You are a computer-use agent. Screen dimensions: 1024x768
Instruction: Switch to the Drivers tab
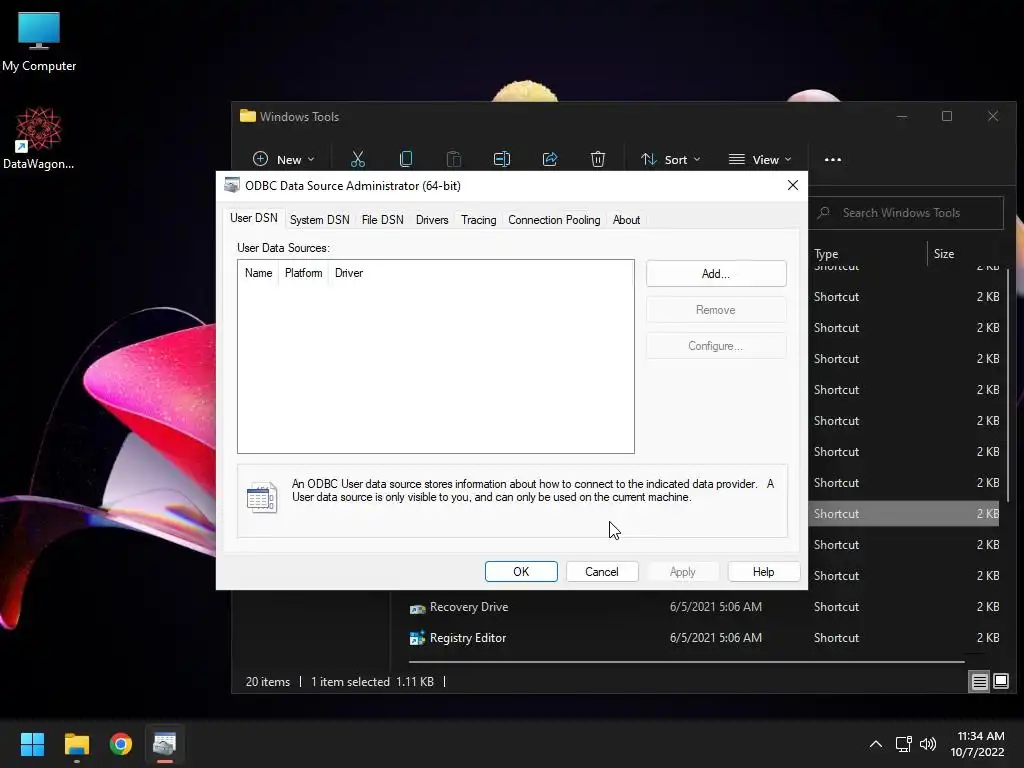point(432,220)
